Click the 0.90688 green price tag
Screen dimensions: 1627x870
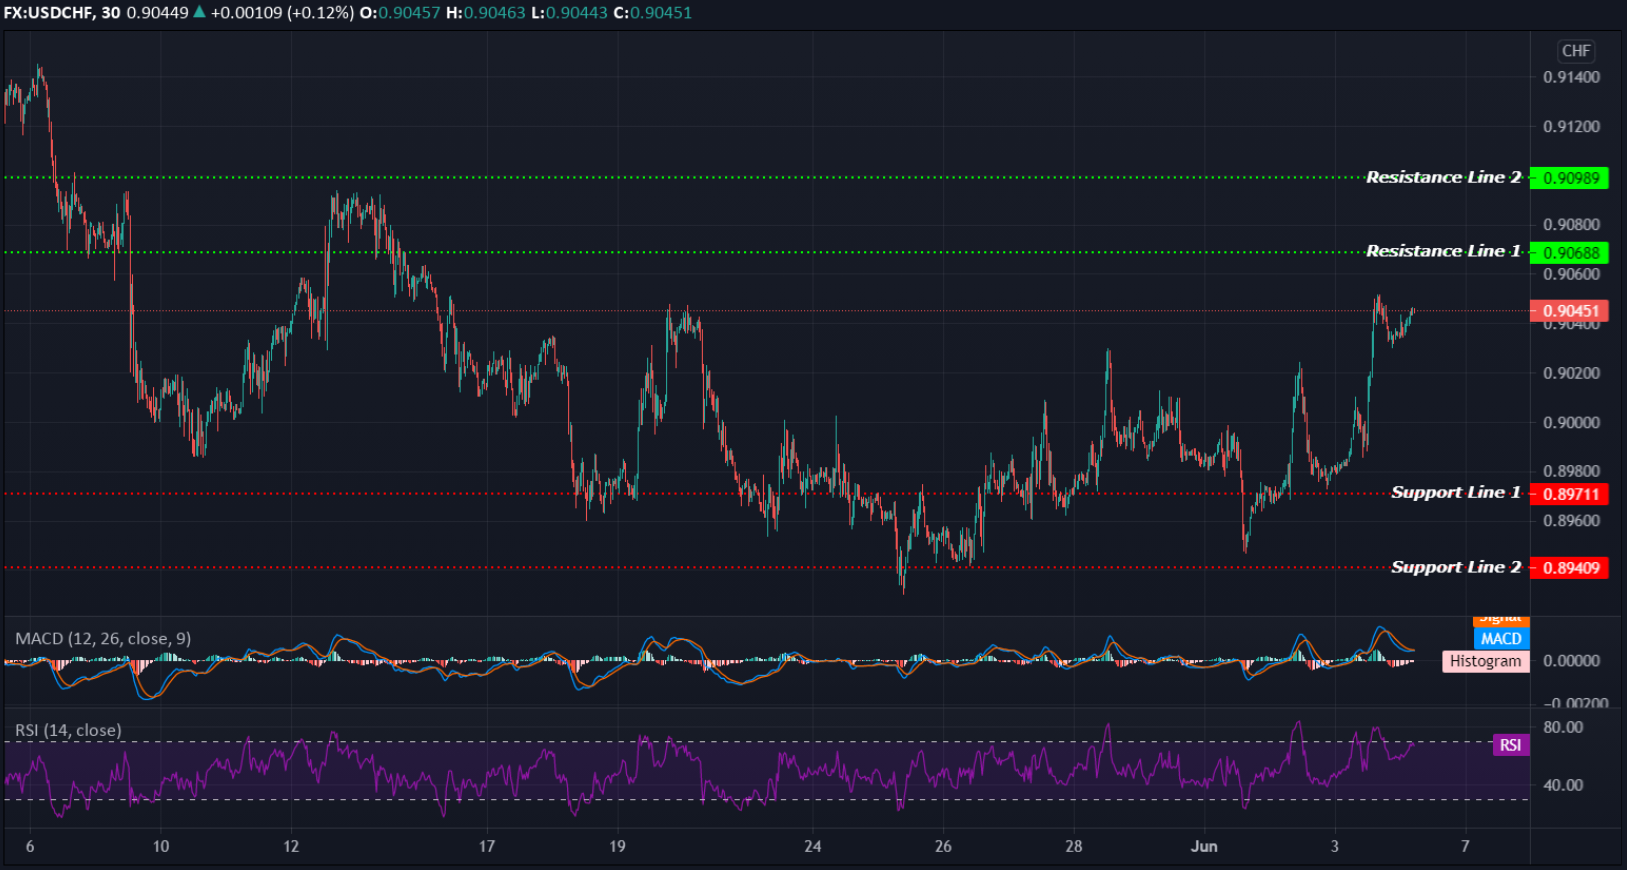pos(1570,253)
